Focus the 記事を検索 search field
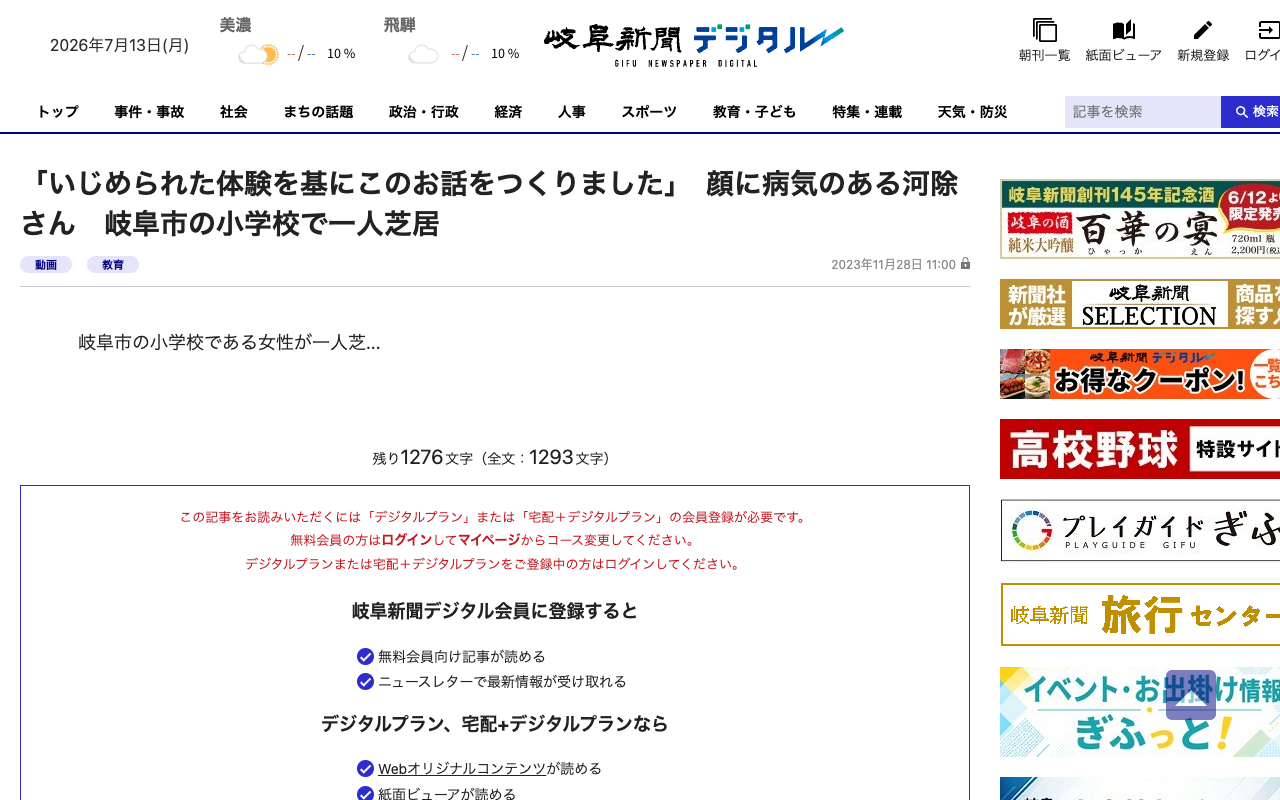1280x800 pixels. 1143,112
